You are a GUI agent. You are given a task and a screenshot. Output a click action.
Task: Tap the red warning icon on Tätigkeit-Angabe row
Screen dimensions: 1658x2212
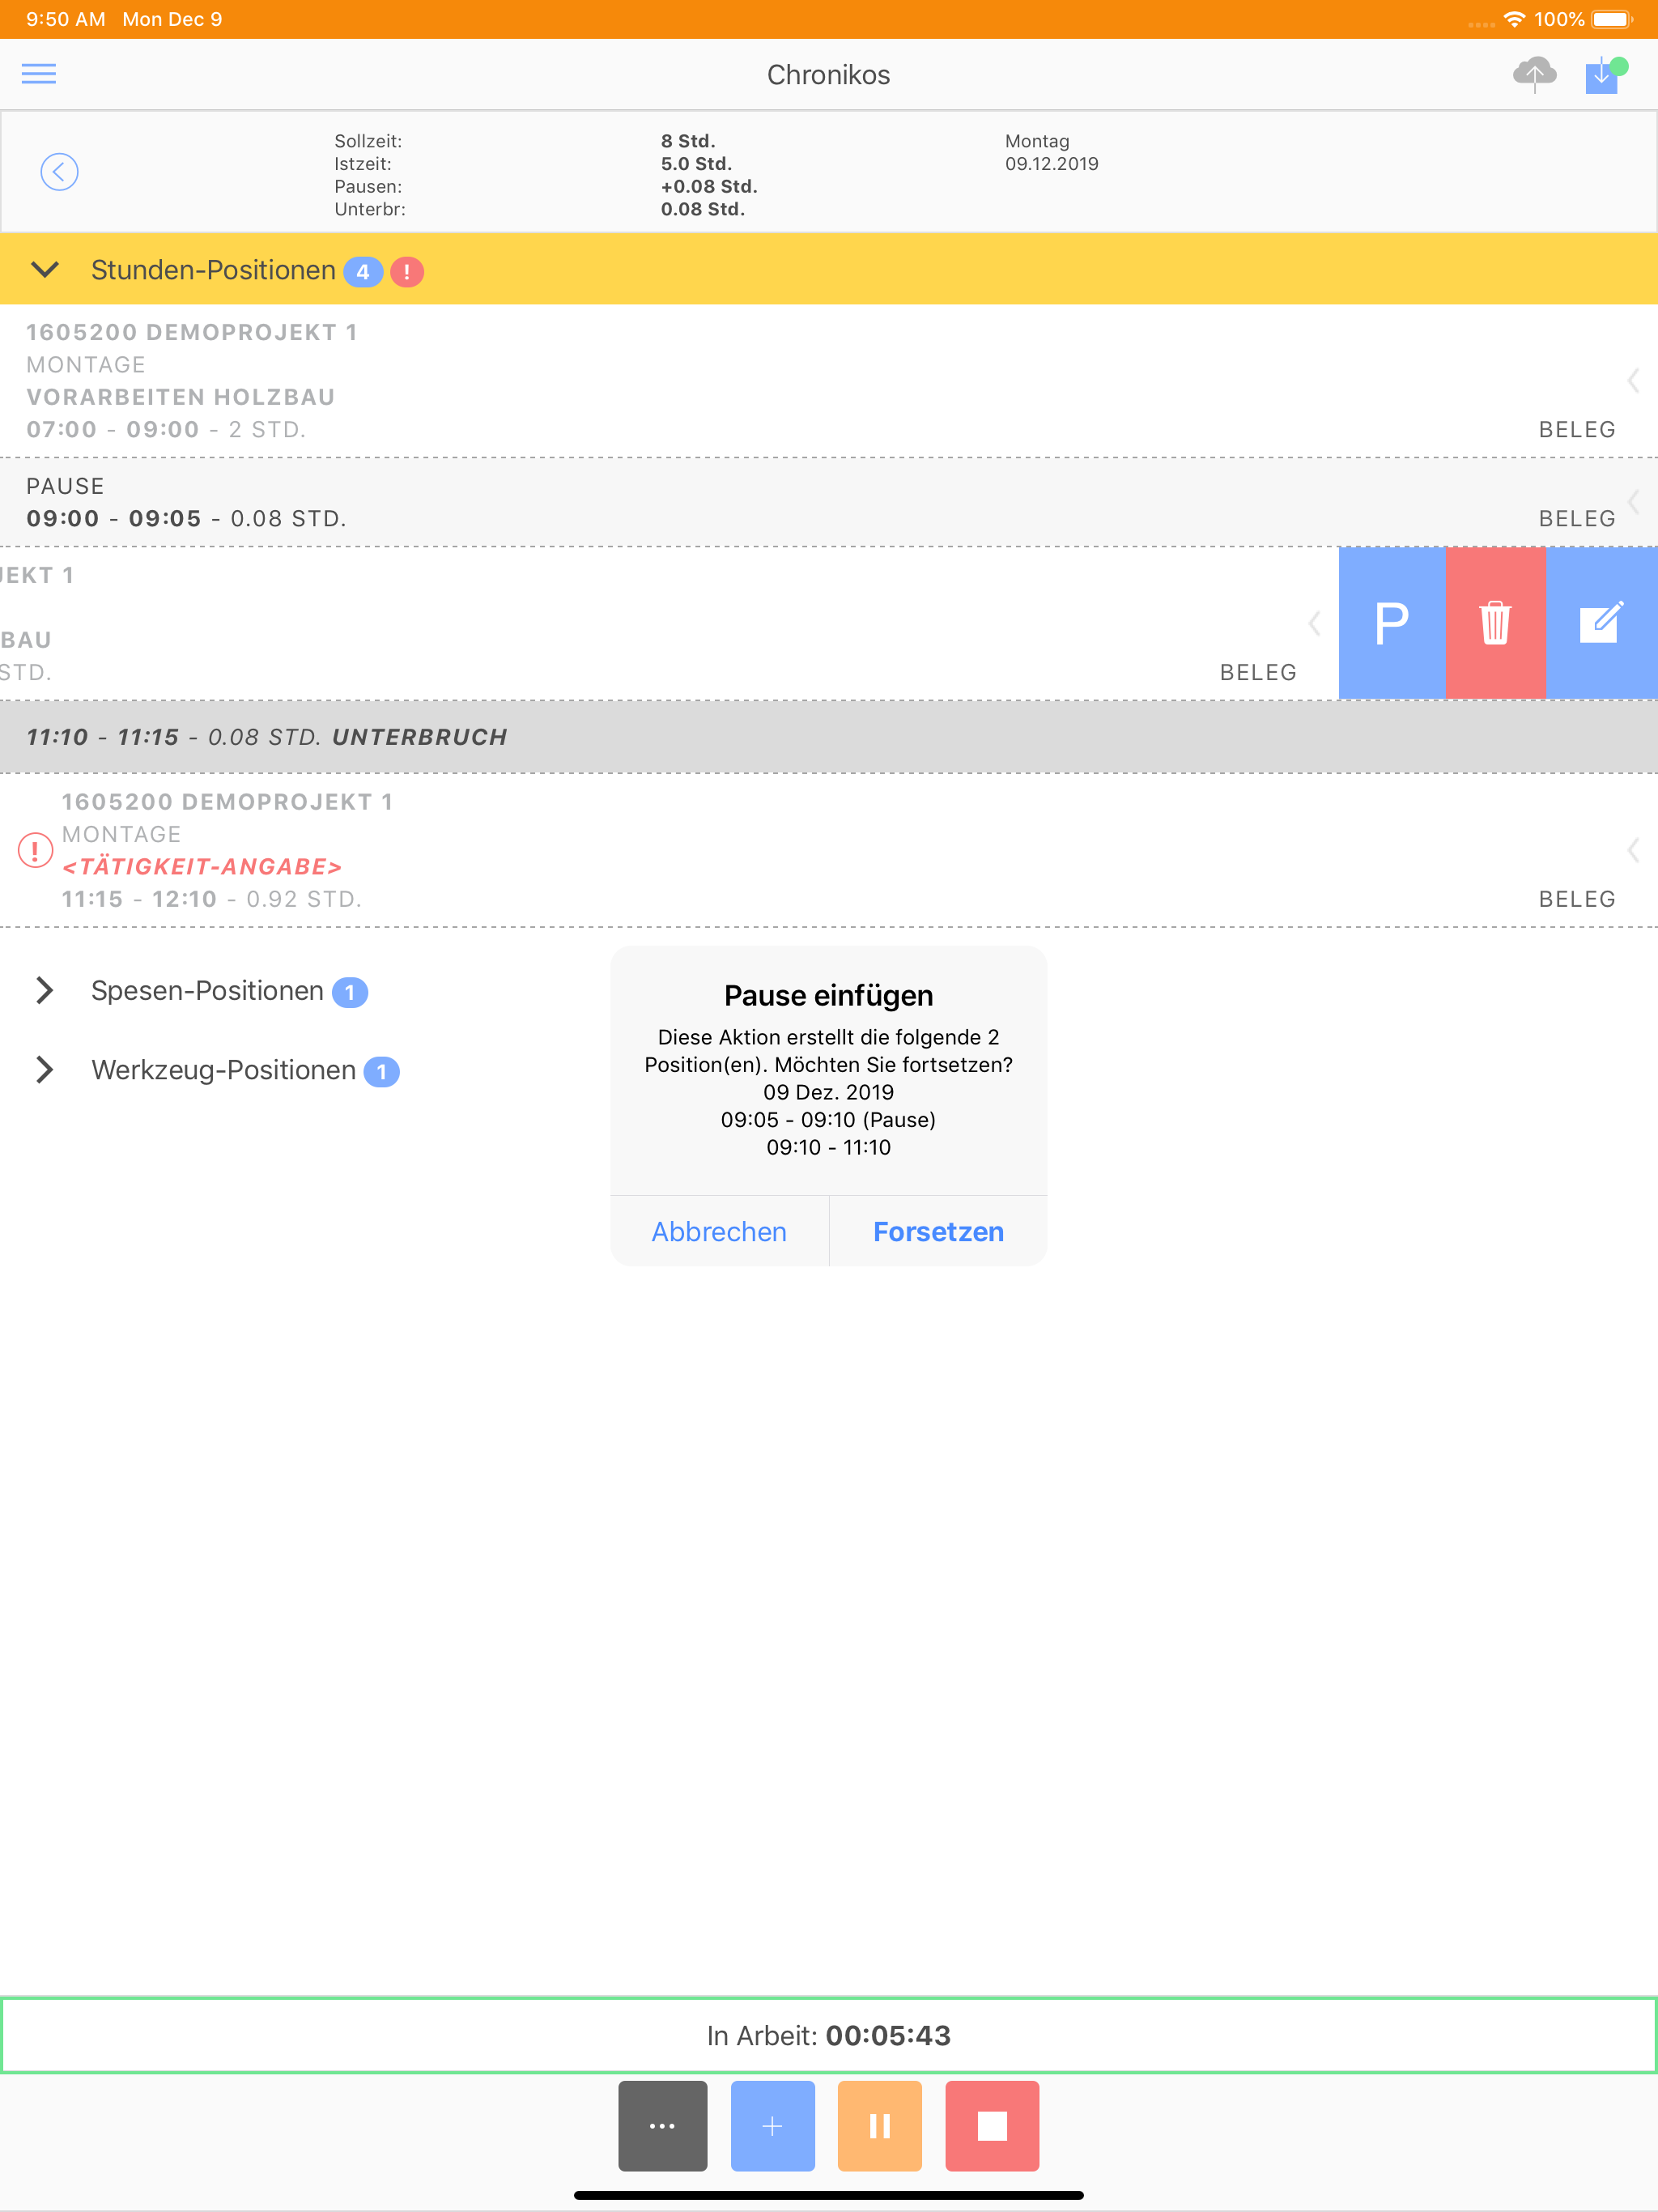(35, 850)
